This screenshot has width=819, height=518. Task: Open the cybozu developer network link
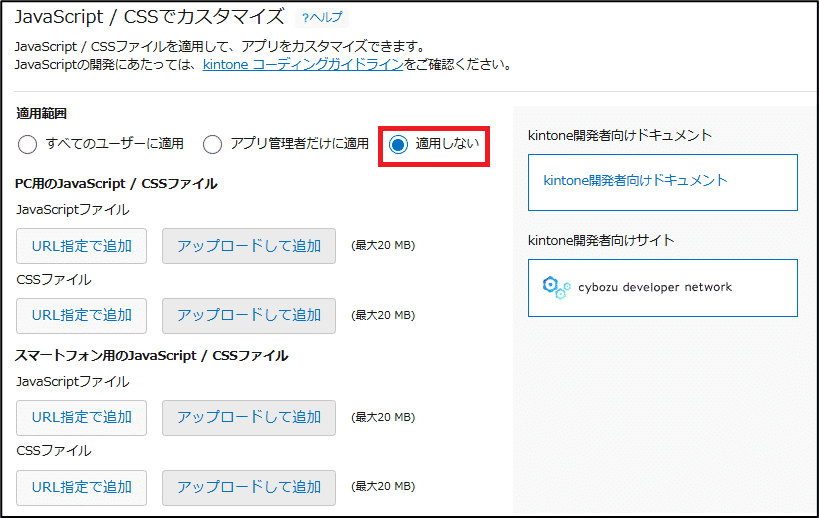click(663, 288)
